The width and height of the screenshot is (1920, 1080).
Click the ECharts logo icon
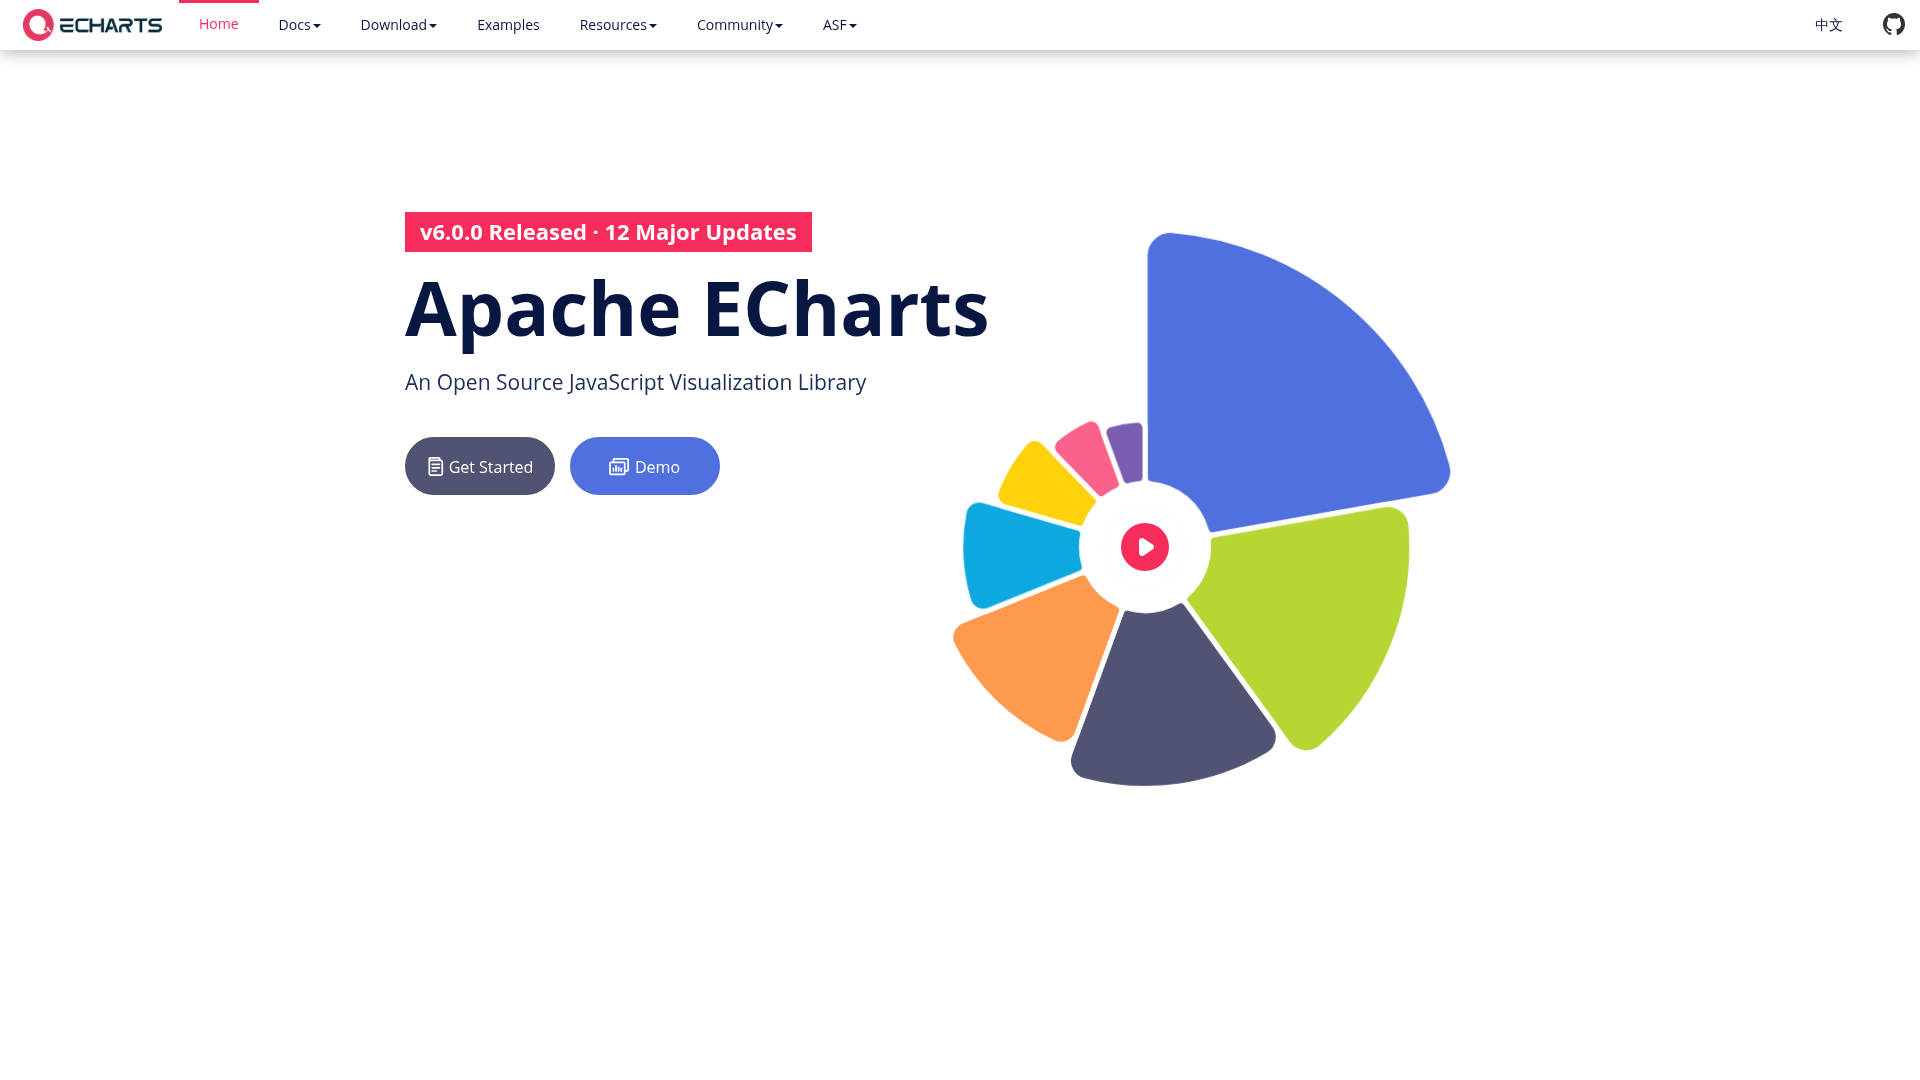point(38,24)
